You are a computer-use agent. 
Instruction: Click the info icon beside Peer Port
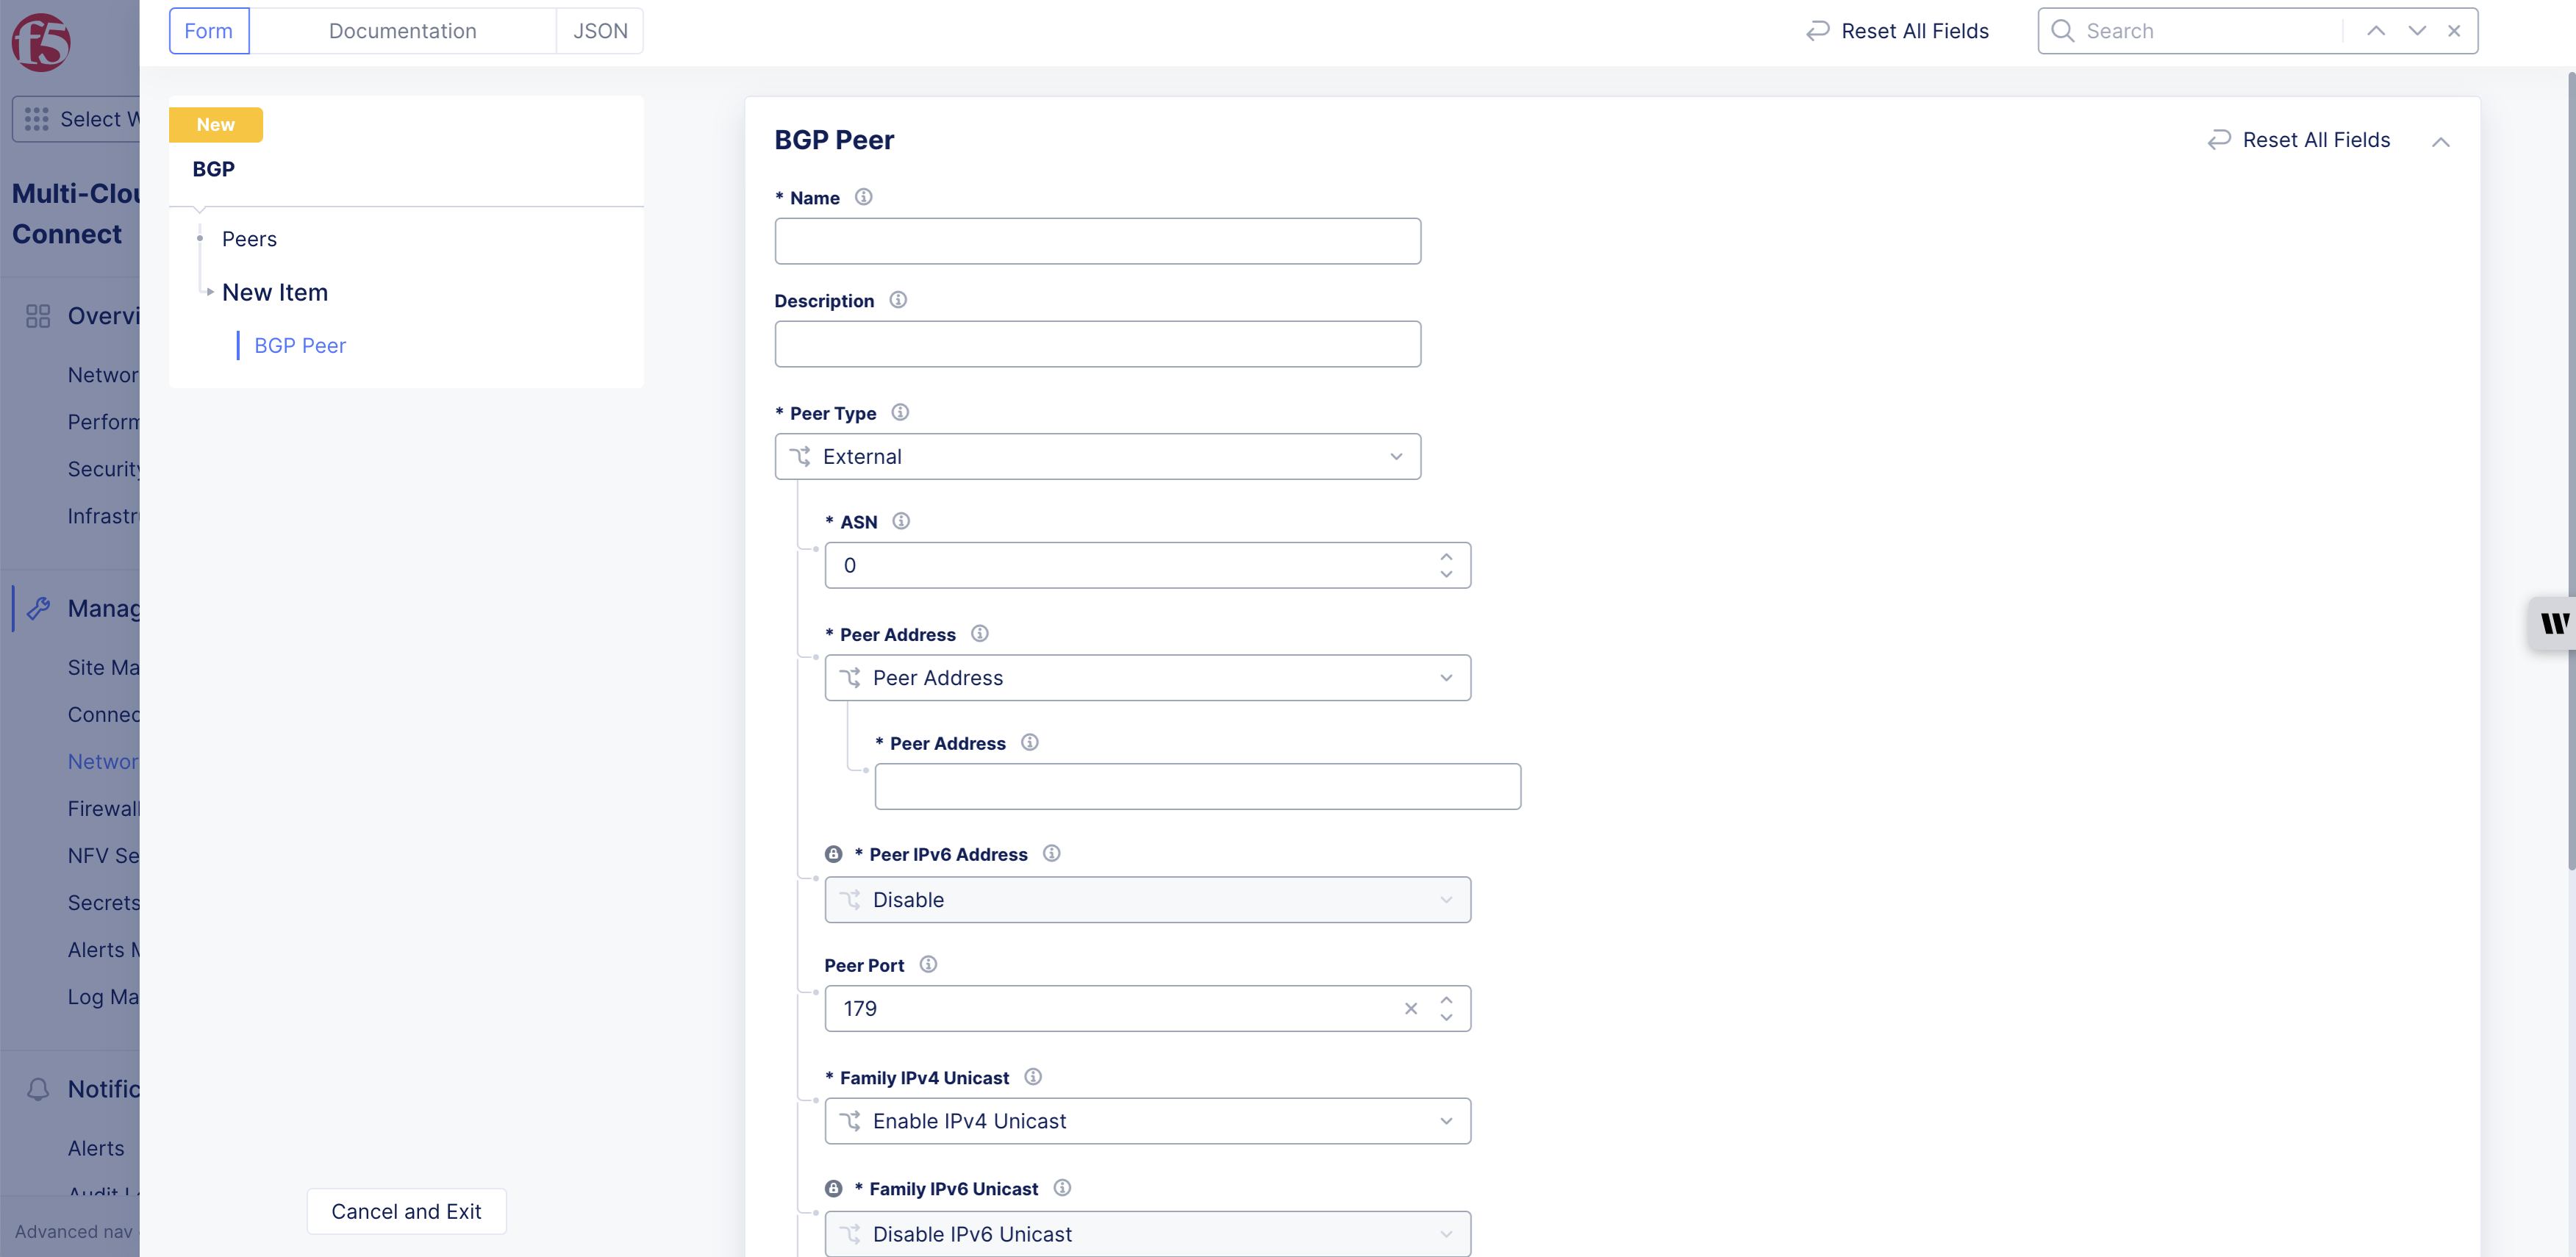click(927, 964)
